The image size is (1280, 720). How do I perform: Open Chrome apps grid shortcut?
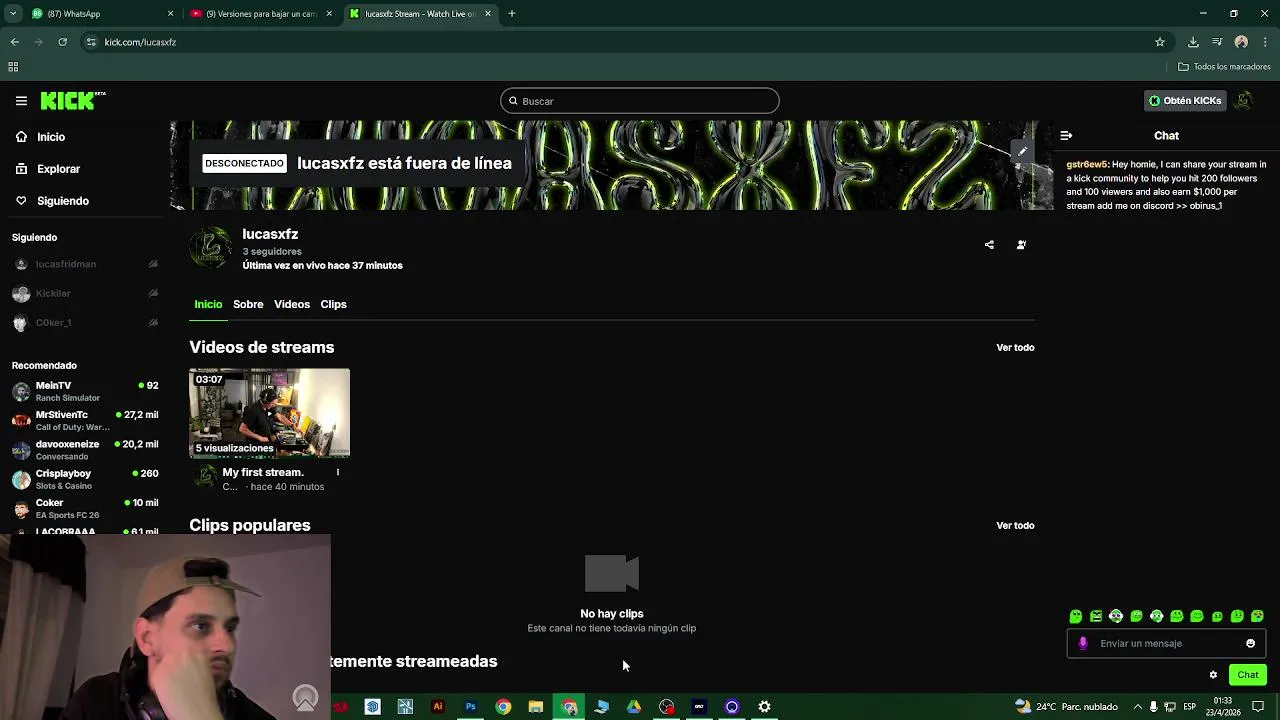click(x=13, y=67)
